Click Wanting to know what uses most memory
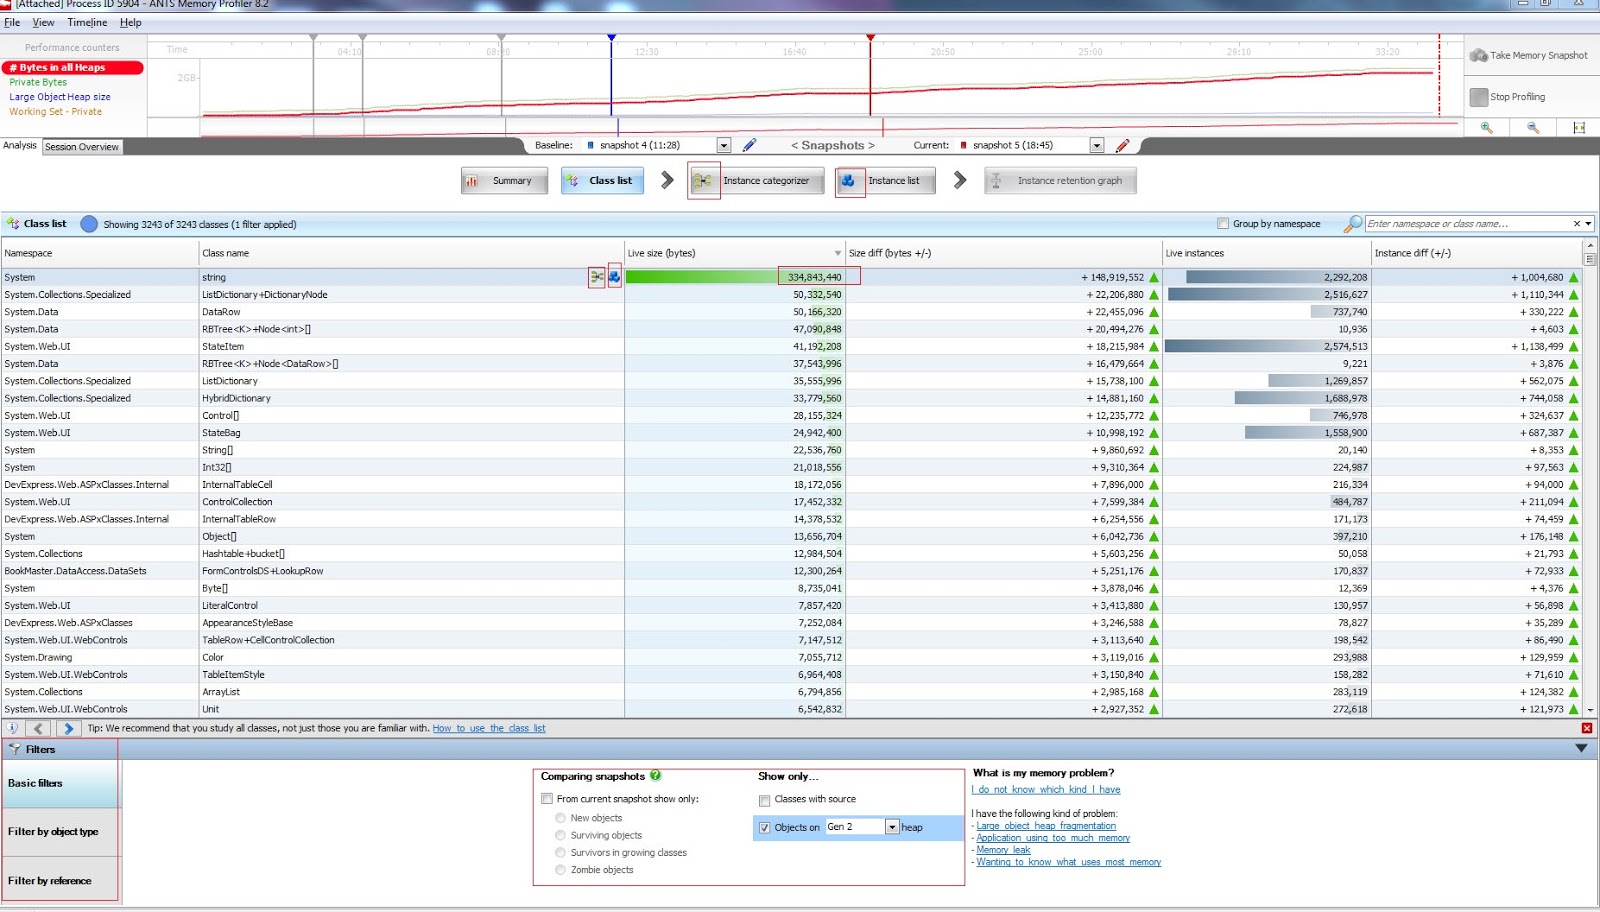The width and height of the screenshot is (1600, 912). [x=1068, y=862]
